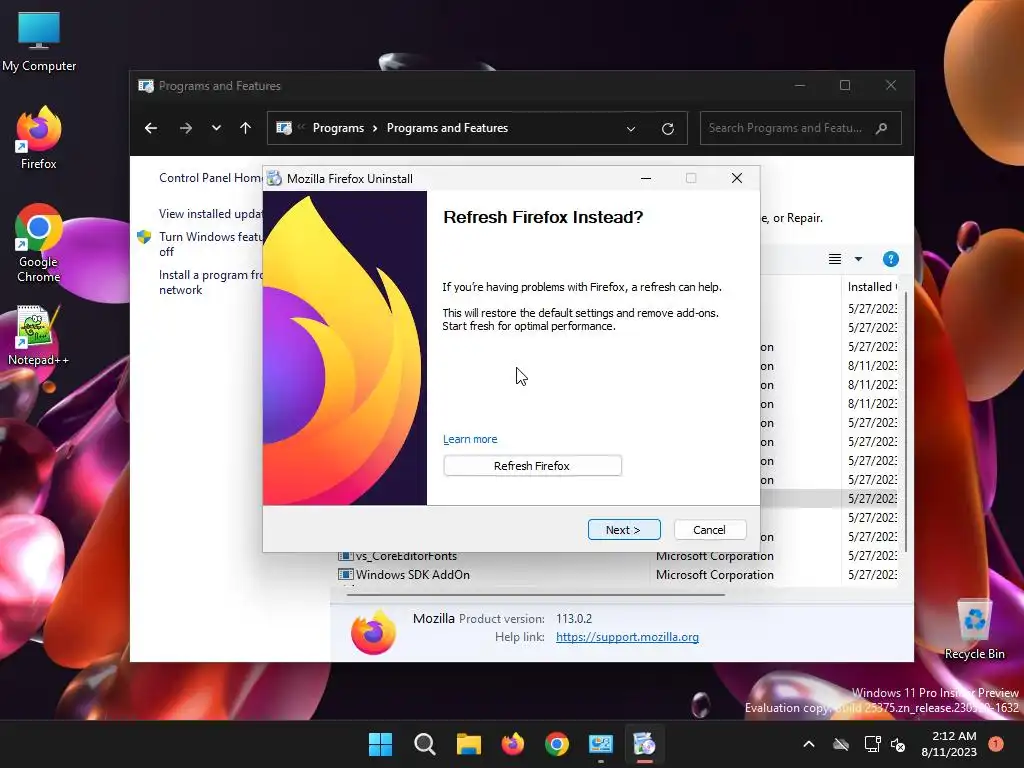Open Control Panel Home link
The width and height of the screenshot is (1024, 768).
(210, 178)
